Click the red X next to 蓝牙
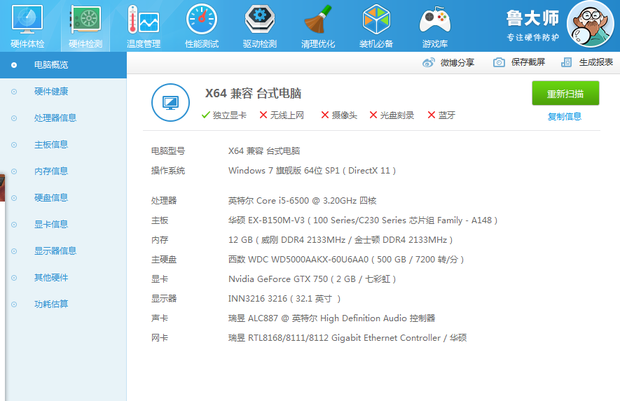The width and height of the screenshot is (620, 401). point(431,115)
